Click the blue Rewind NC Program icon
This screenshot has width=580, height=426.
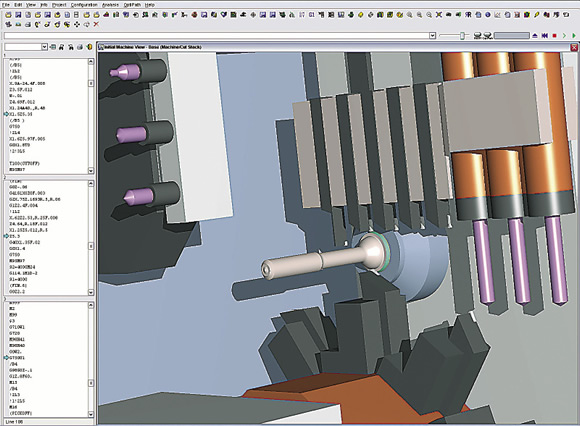(544, 36)
